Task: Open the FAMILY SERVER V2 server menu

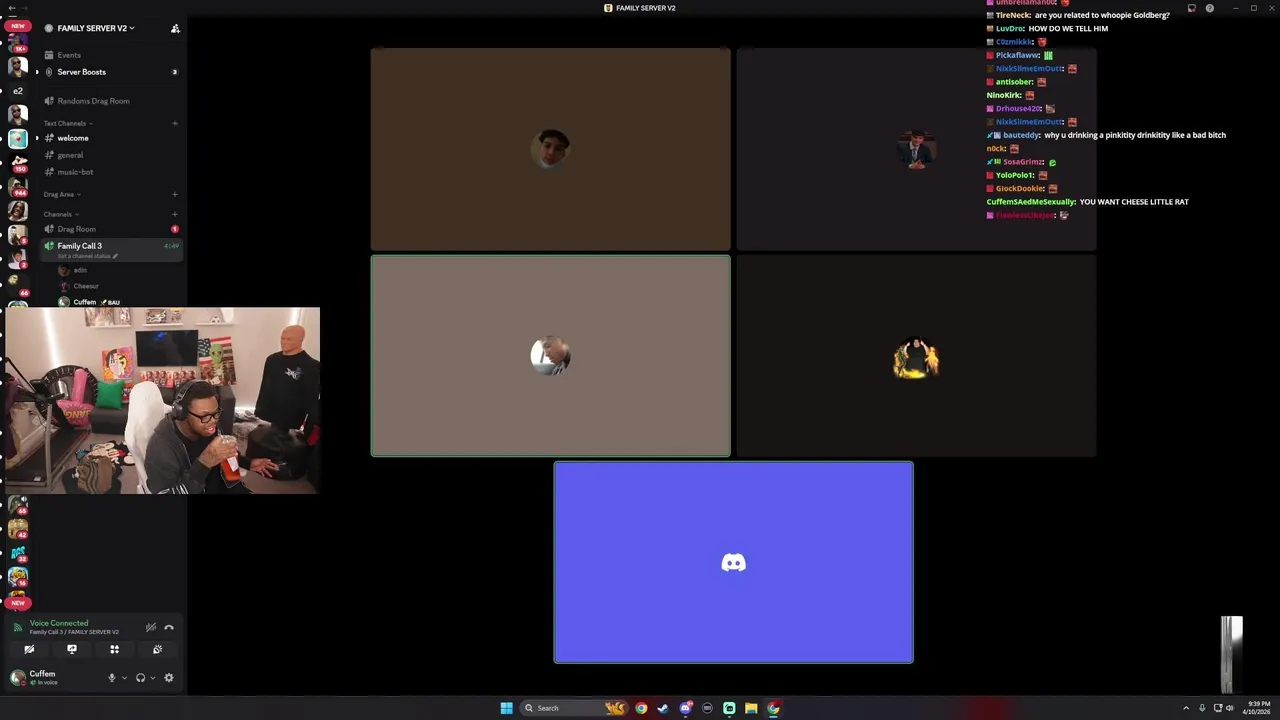Action: 95,28
